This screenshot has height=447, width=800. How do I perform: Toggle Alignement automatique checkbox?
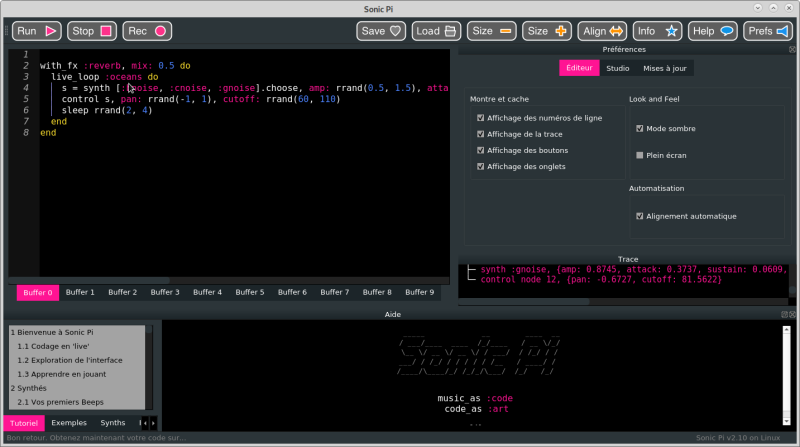point(640,216)
